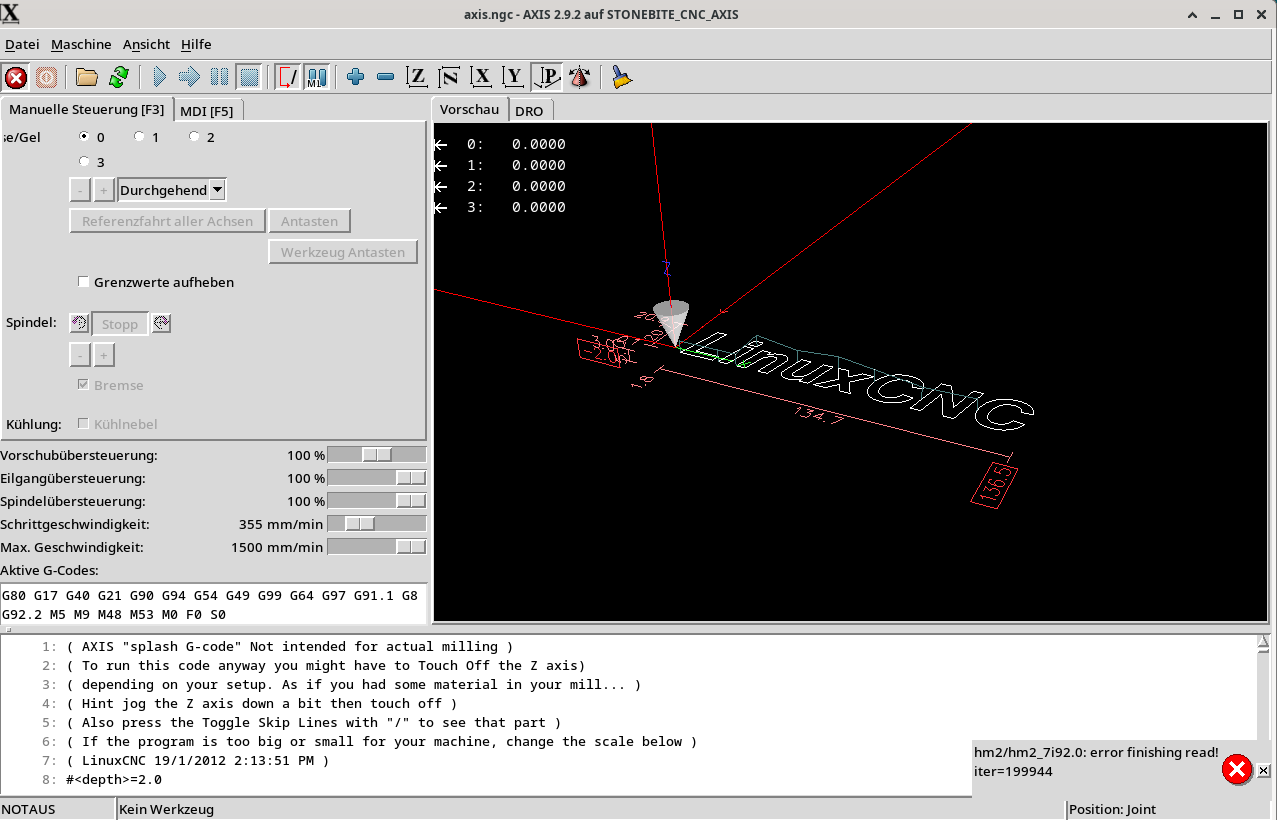Viewport: 1277px width, 820px height.
Task: Stop program execution in the toolbar
Action: (x=249, y=77)
